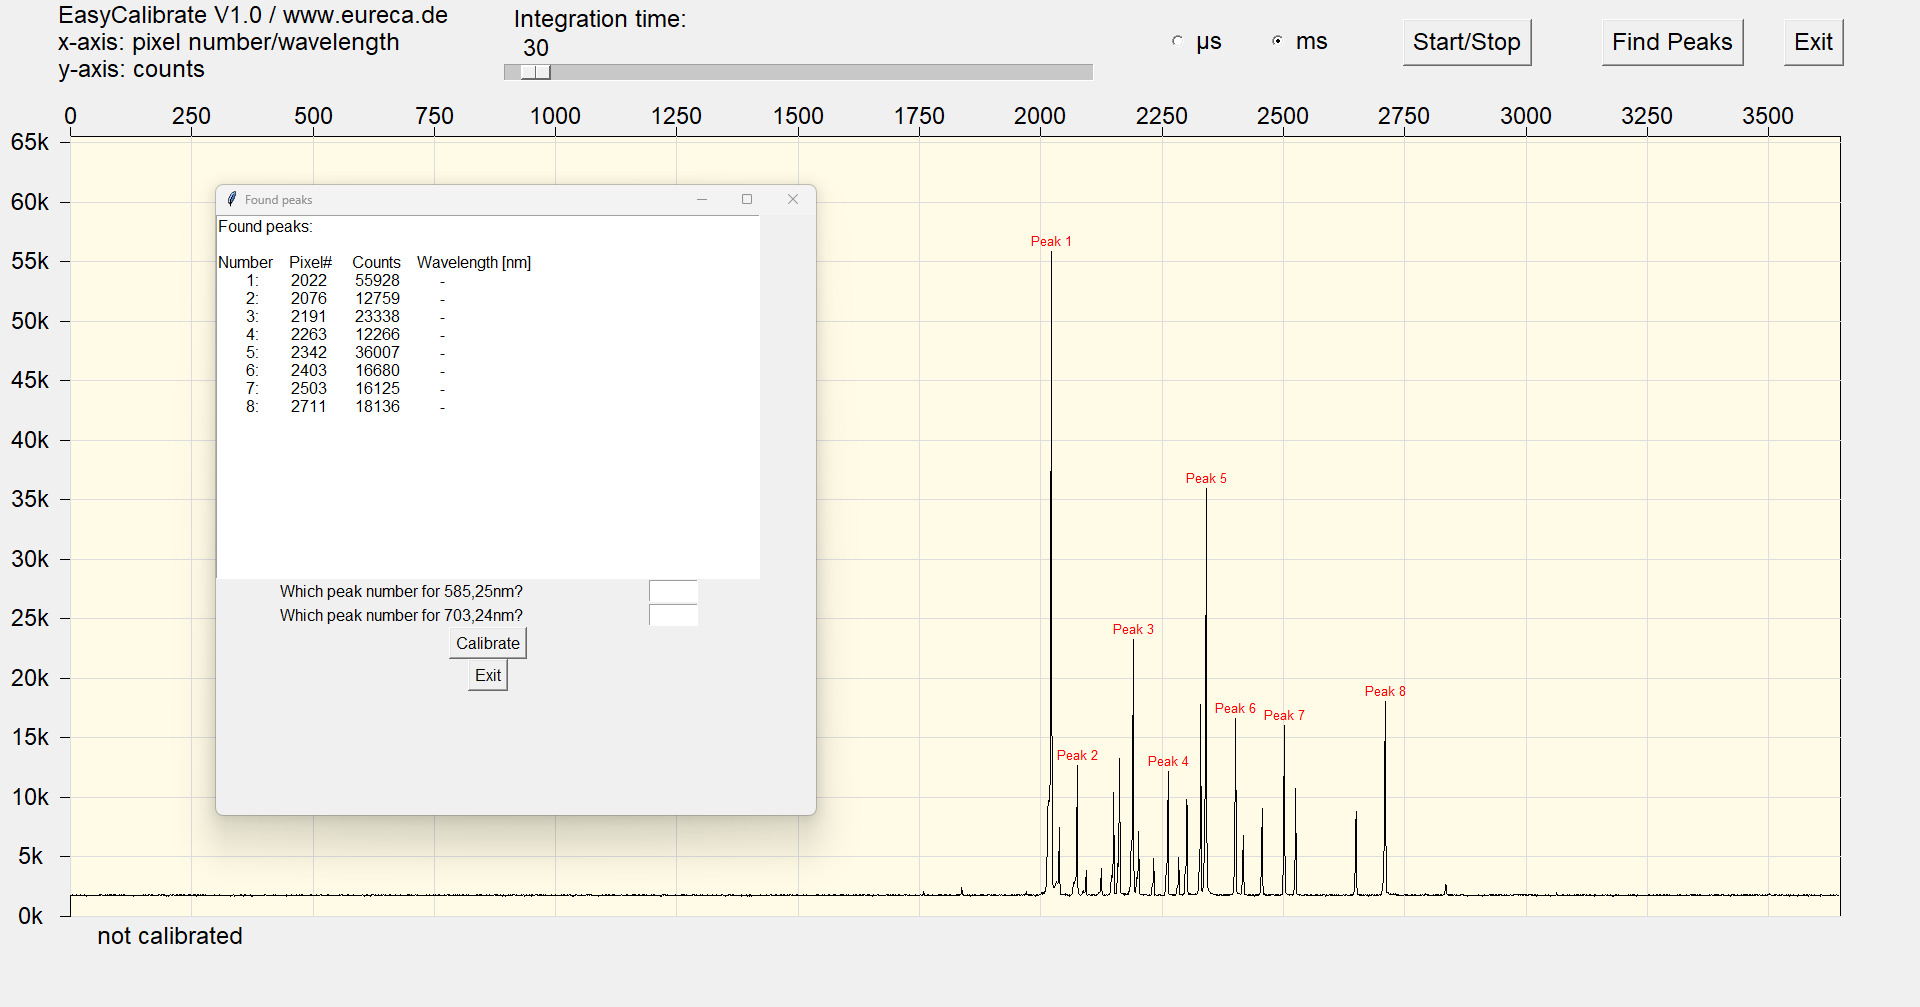The height and width of the screenshot is (1007, 1920).
Task: Select the ms radio button
Action: pos(1277,41)
